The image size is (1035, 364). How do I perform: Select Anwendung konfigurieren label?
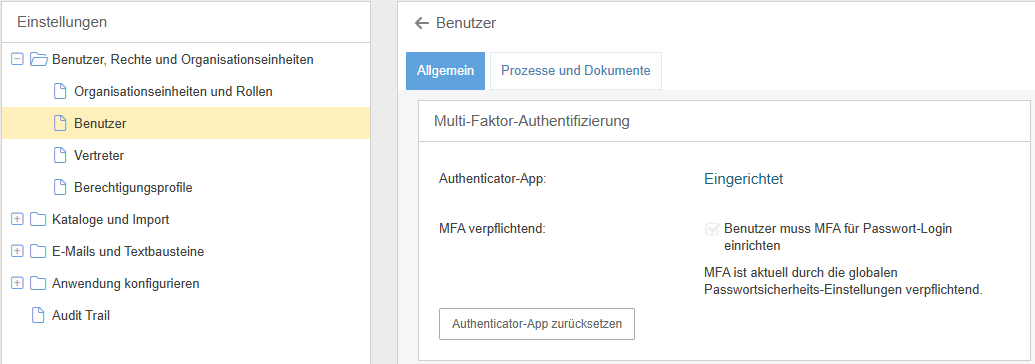click(x=126, y=283)
